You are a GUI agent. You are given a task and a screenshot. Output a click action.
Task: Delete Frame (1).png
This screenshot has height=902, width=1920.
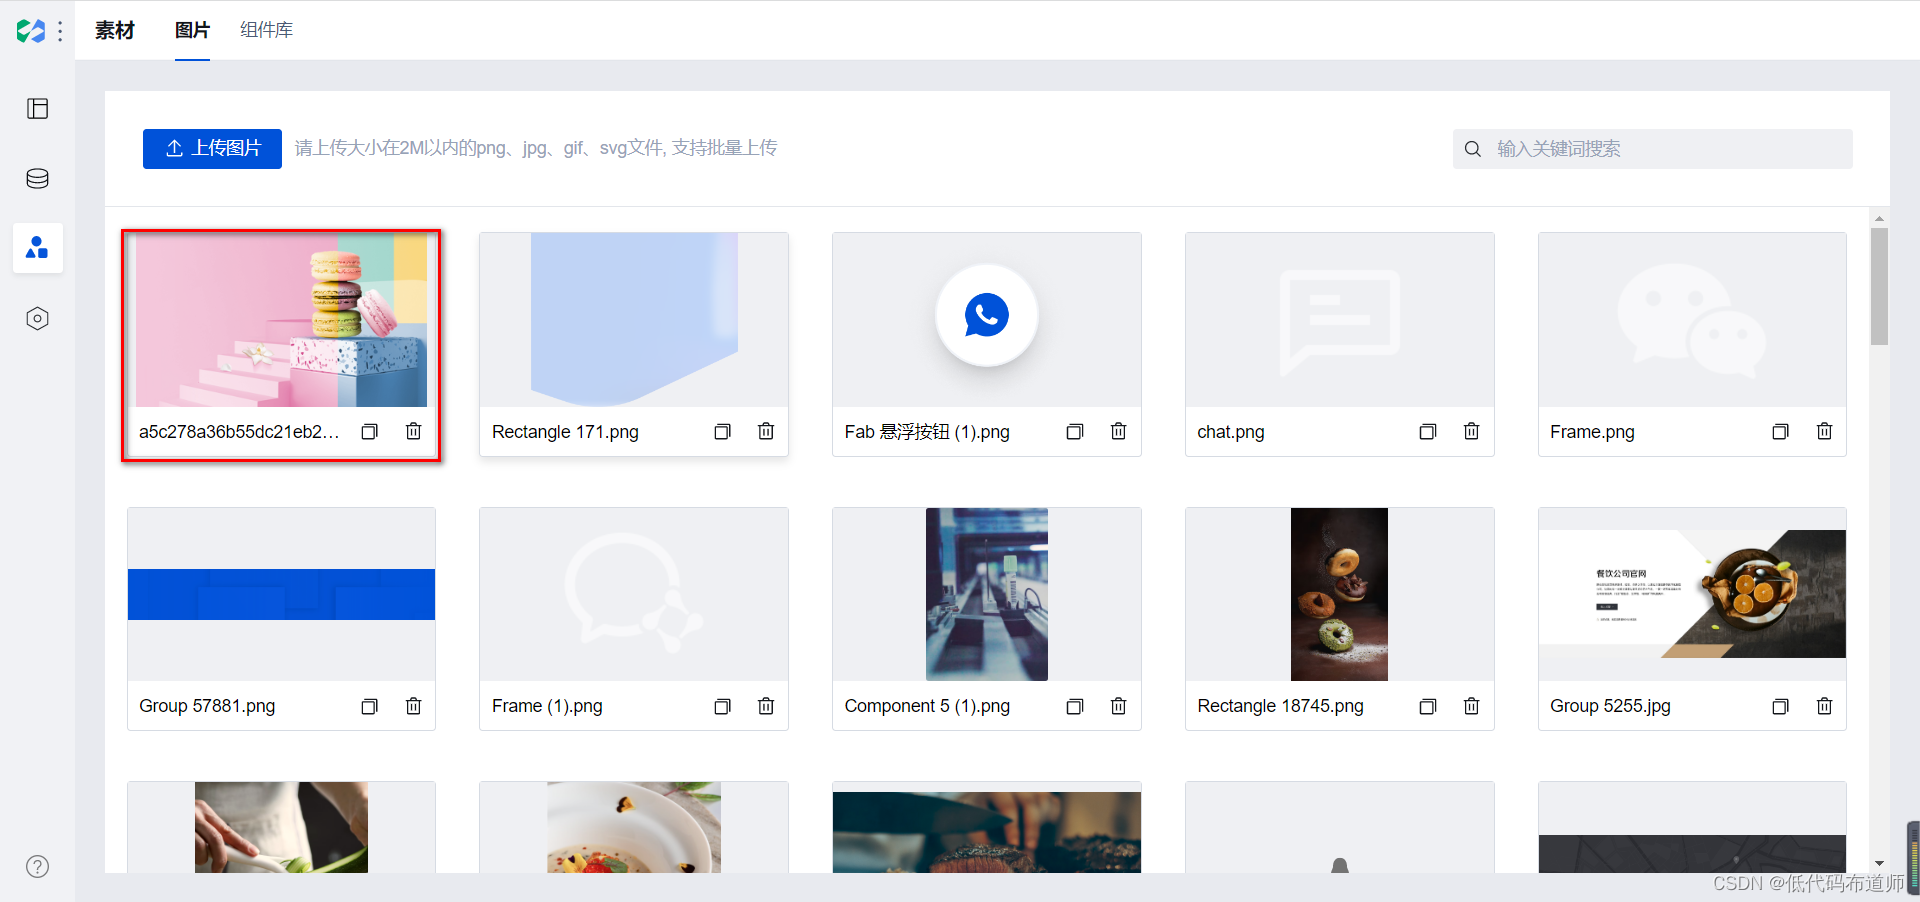click(766, 706)
